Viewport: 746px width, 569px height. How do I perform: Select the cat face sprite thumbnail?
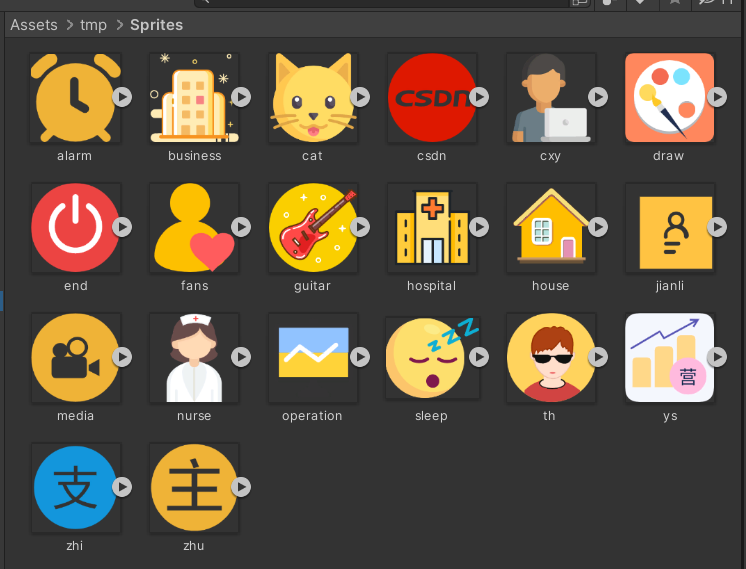click(313, 98)
